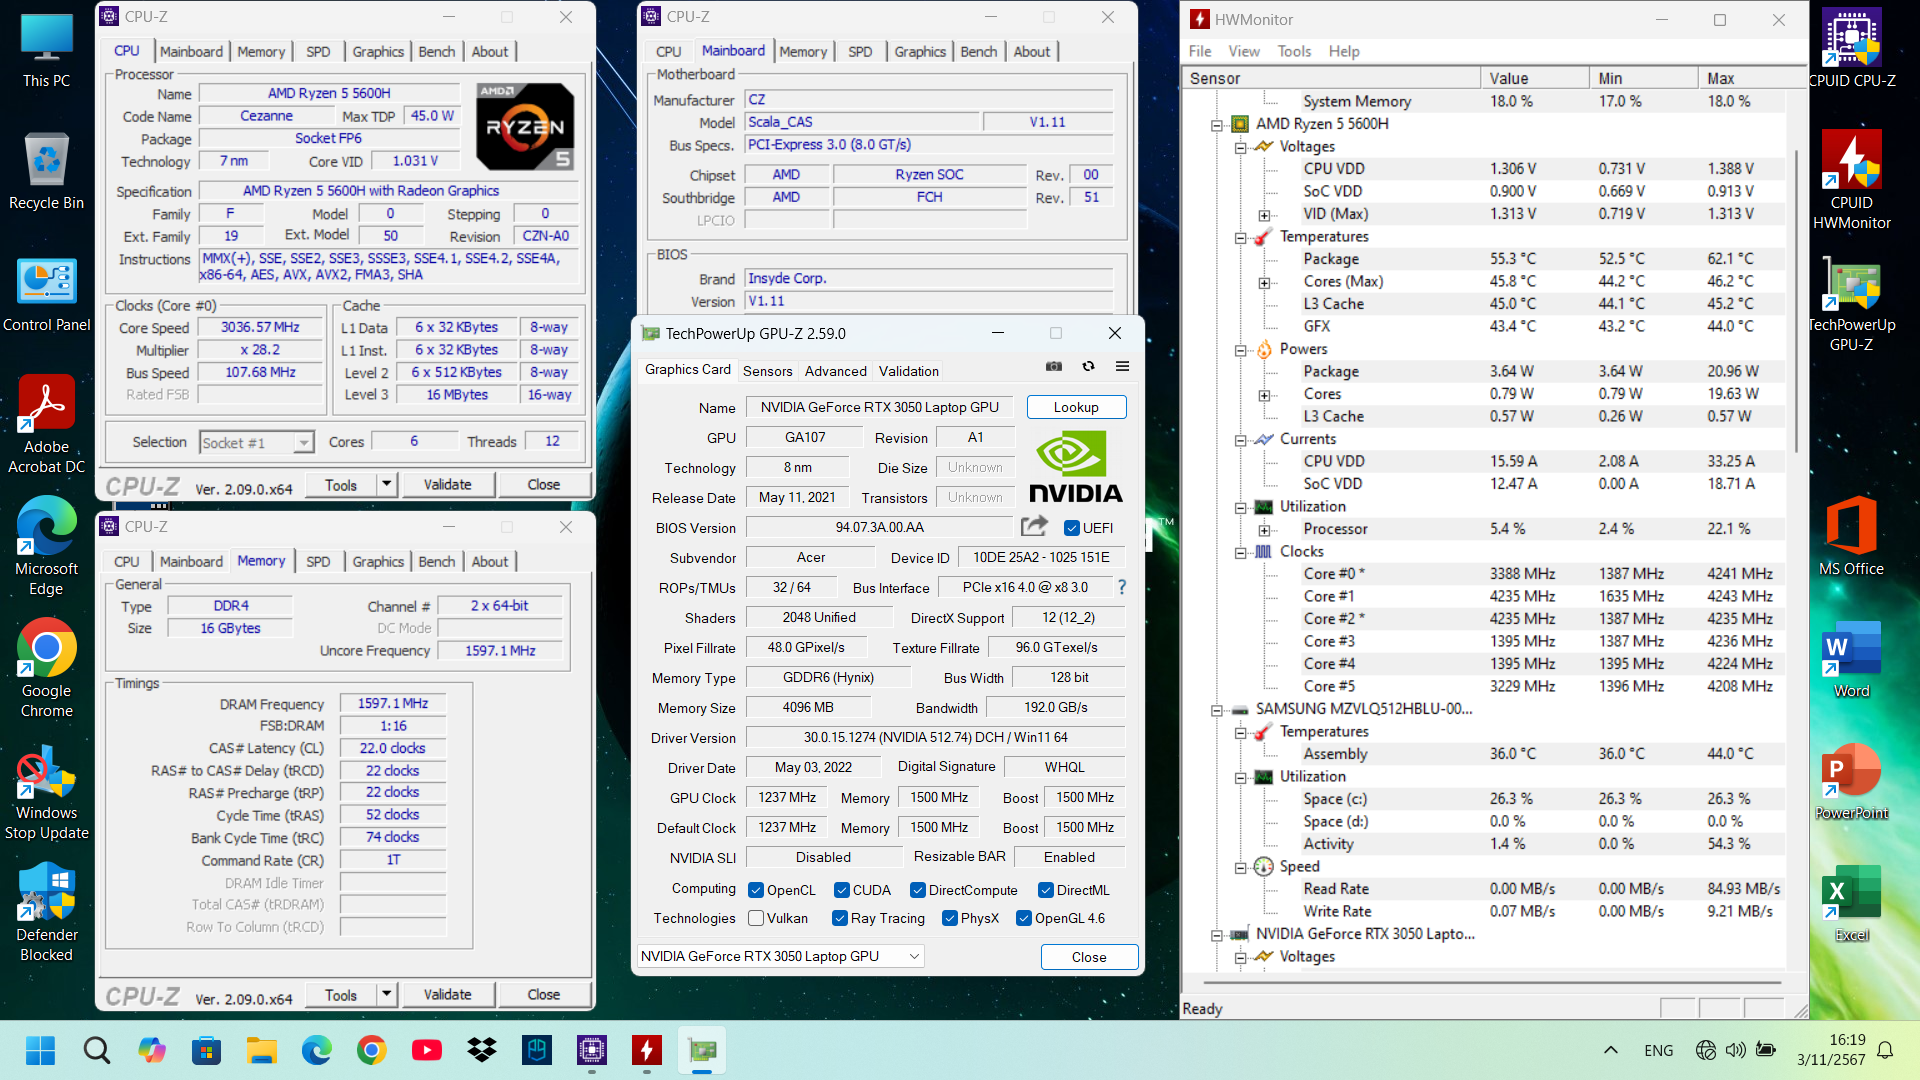Toggle the Vulkan checkbox
Screen dimensions: 1920x1080
tap(756, 918)
